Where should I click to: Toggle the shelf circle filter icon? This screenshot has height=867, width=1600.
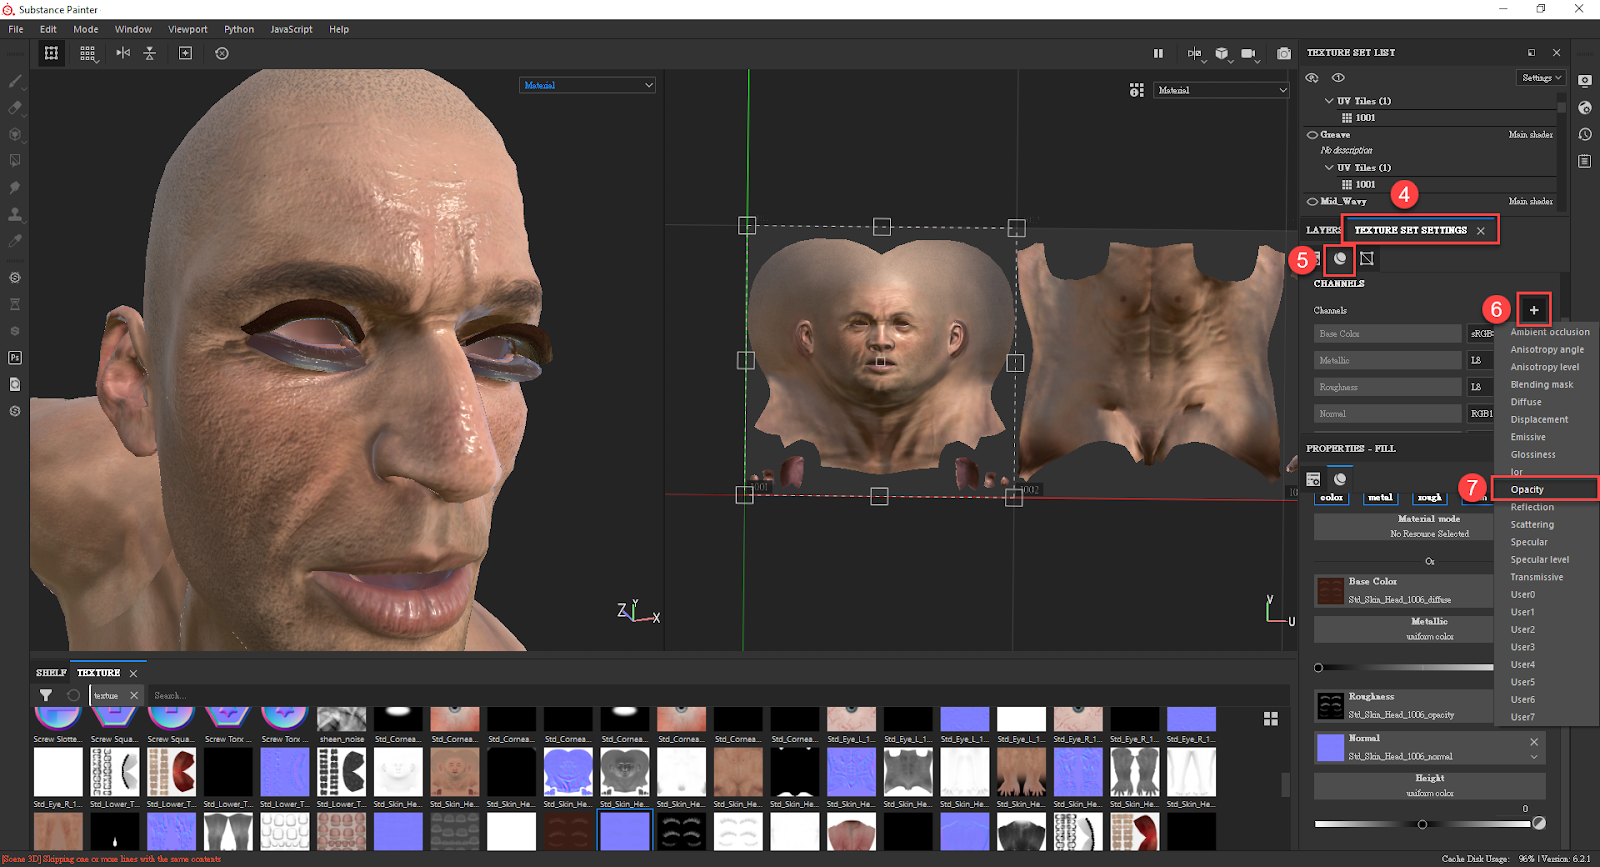(x=73, y=695)
